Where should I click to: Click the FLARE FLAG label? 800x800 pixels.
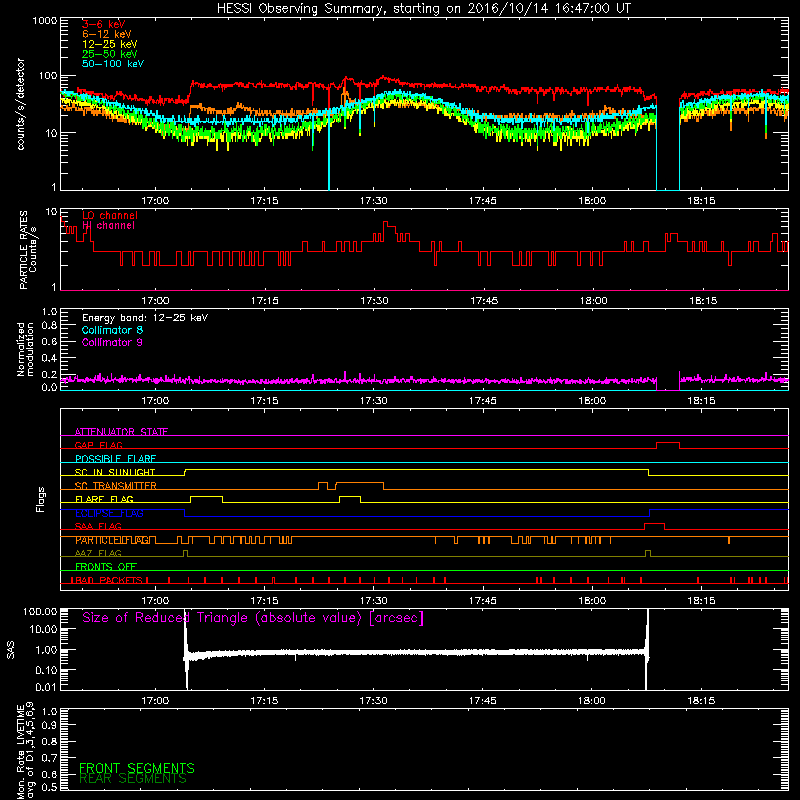[x=104, y=499]
